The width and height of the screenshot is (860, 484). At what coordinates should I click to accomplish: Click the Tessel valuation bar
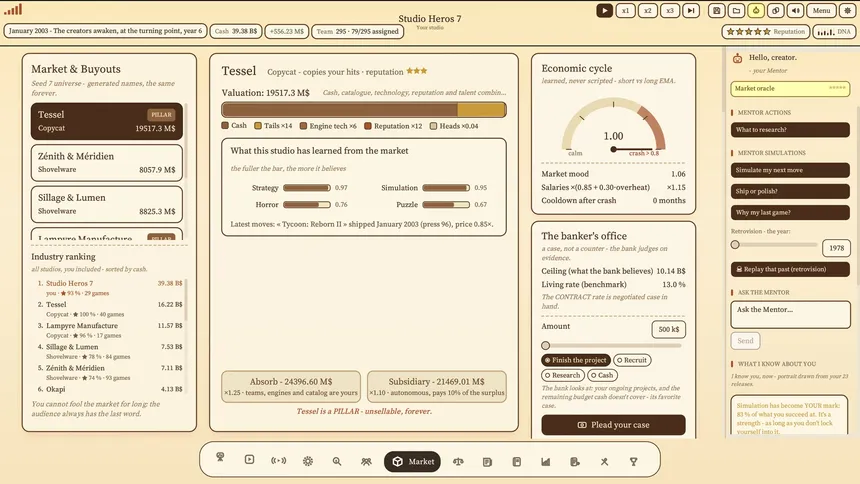point(364,109)
